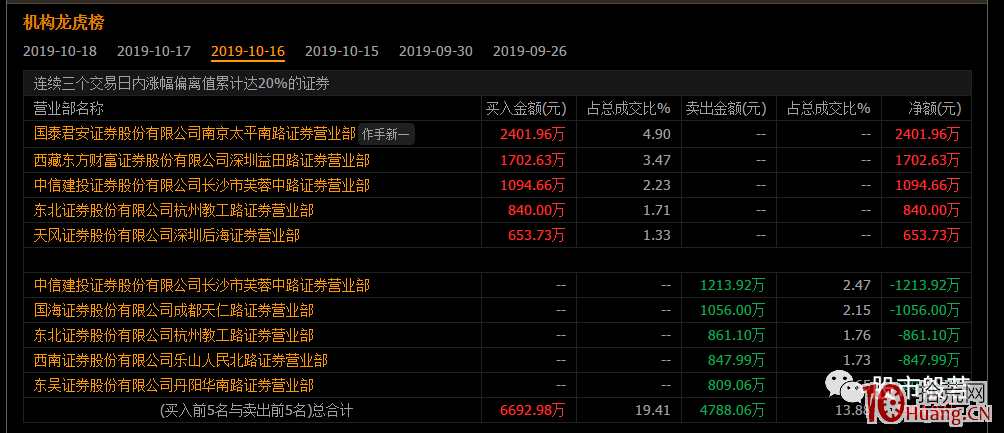Click the 1.33 percentage cell
This screenshot has width=1004, height=433.
click(x=658, y=236)
